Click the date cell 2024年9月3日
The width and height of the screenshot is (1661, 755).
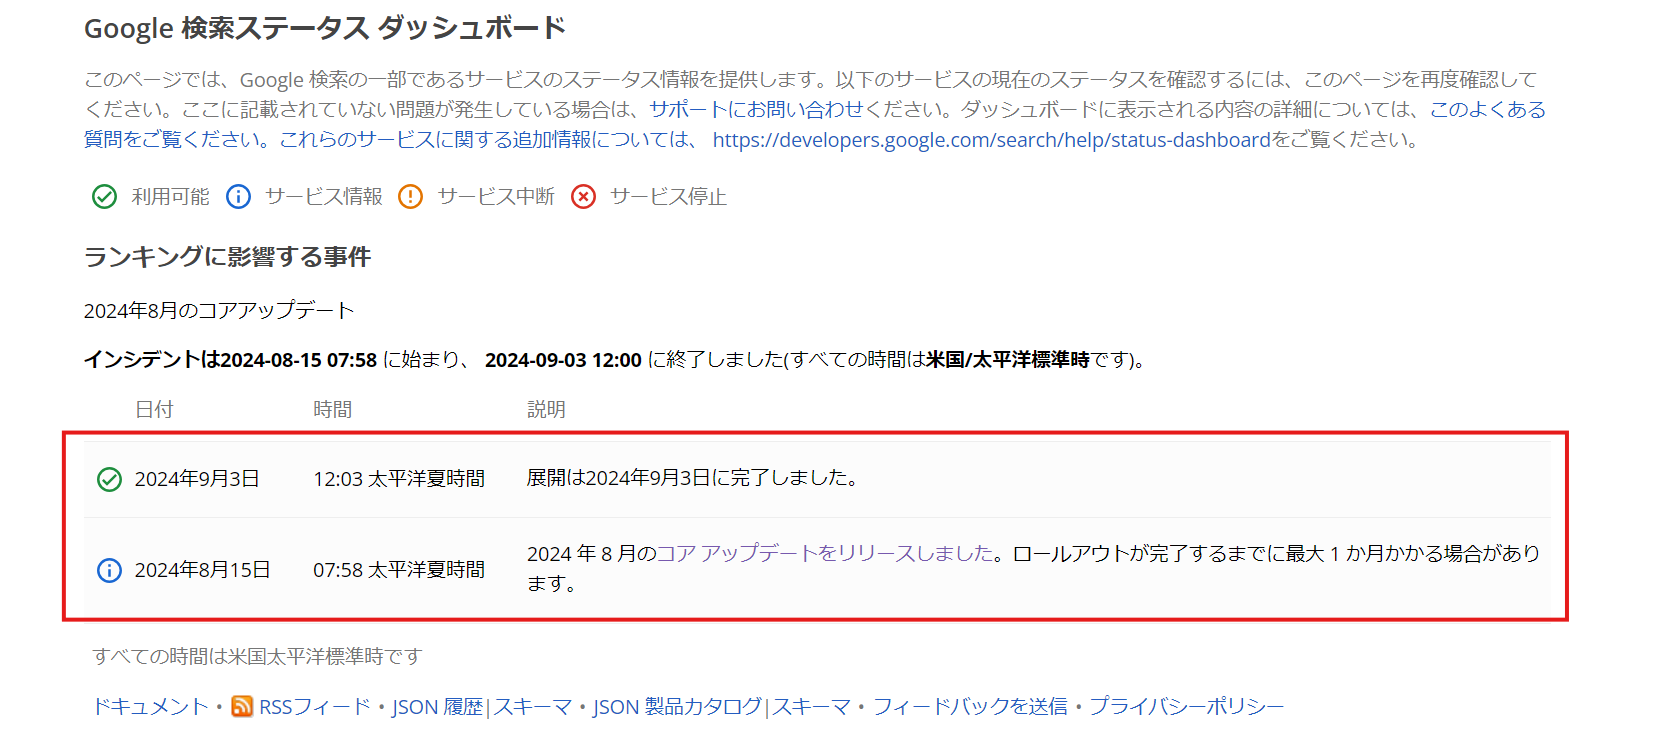(197, 479)
